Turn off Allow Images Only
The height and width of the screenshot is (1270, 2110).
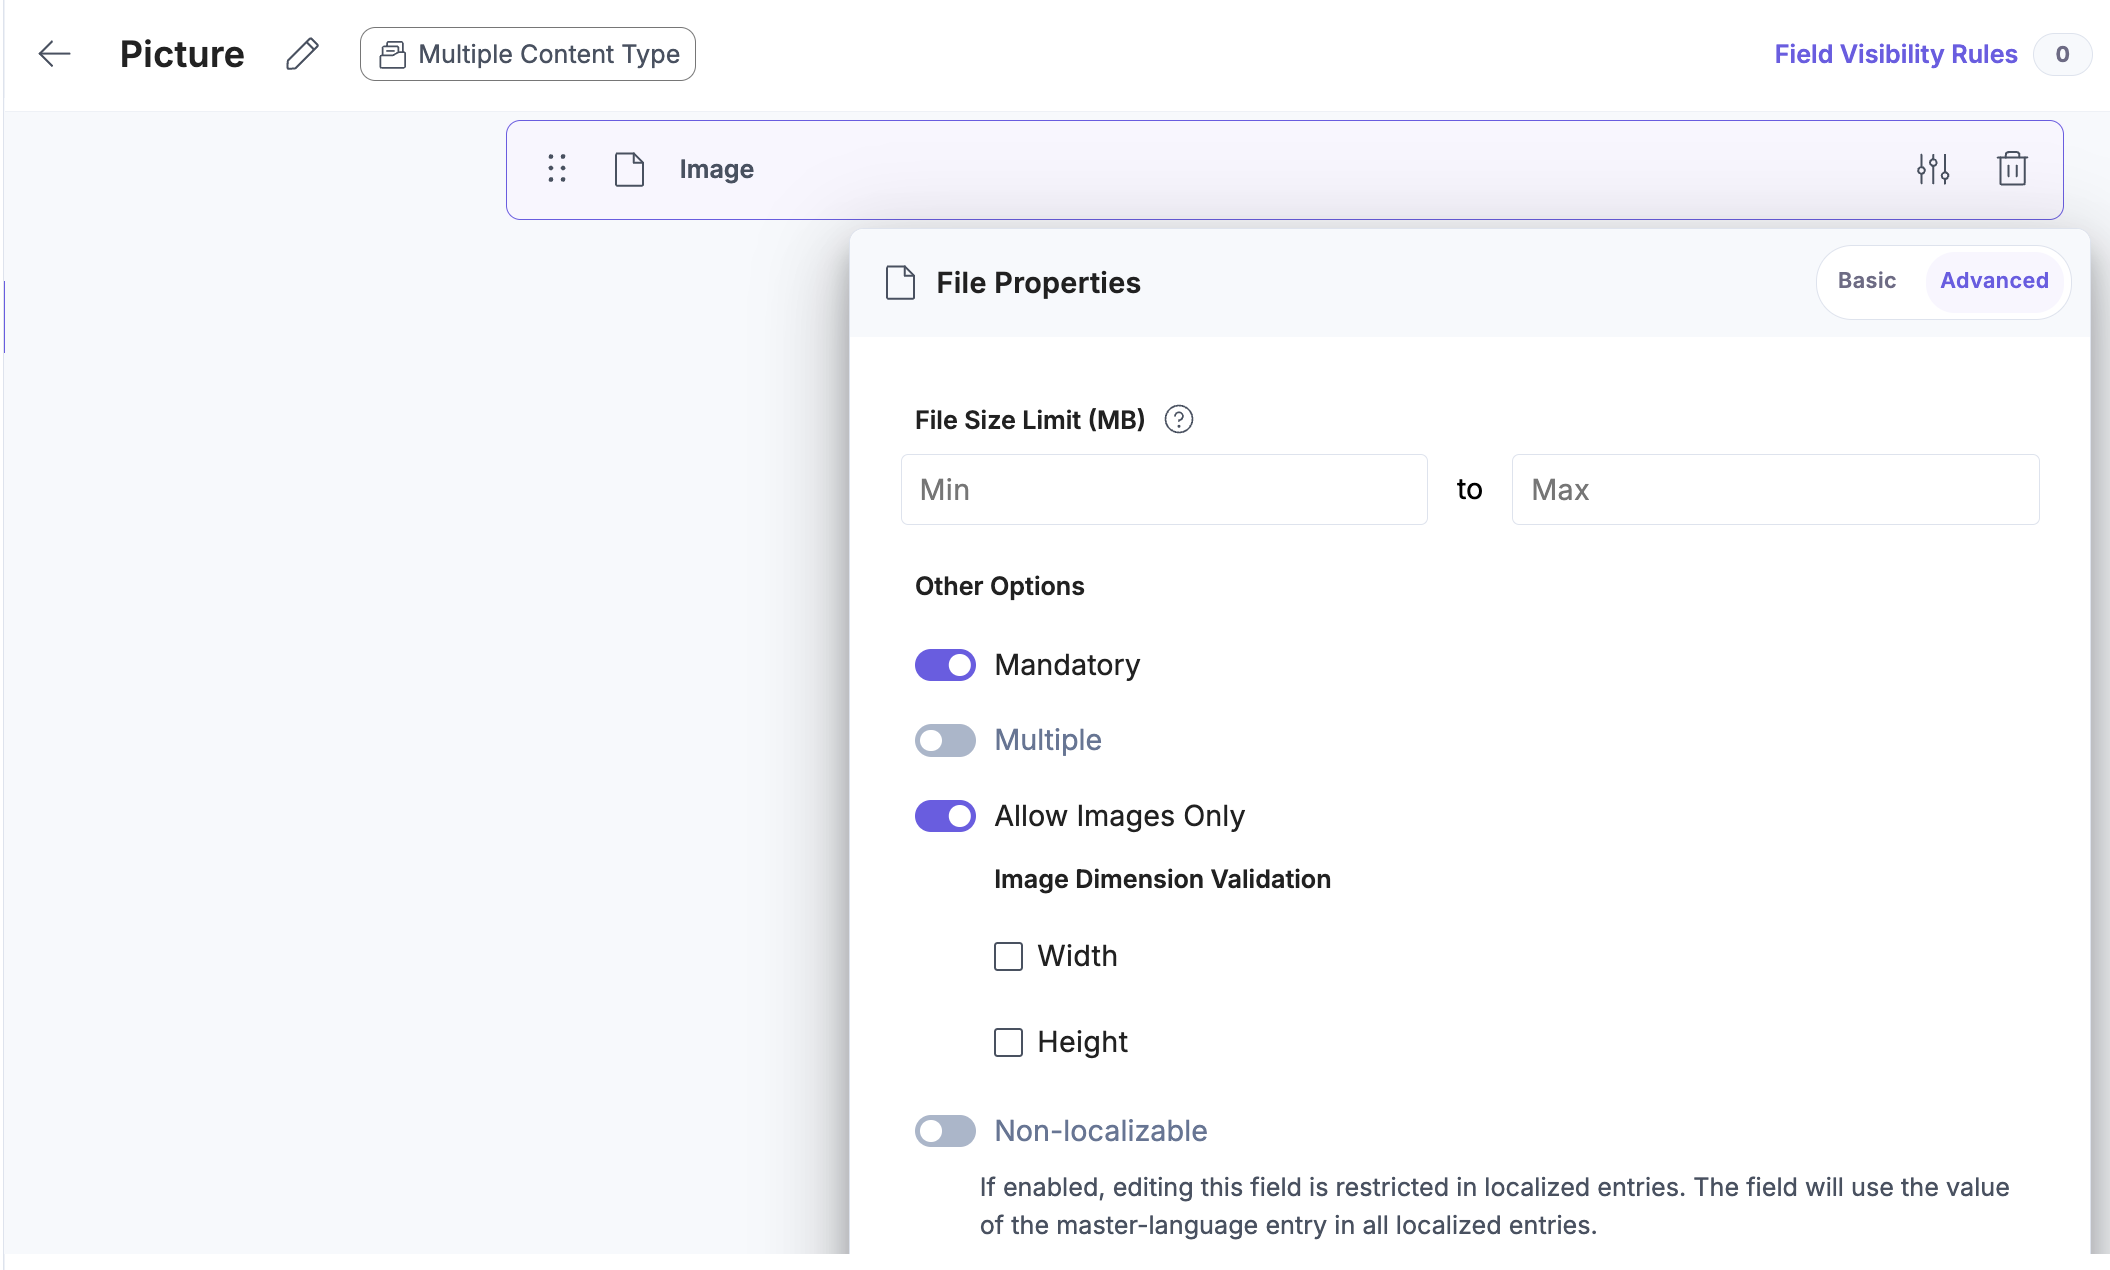pyautogui.click(x=945, y=816)
